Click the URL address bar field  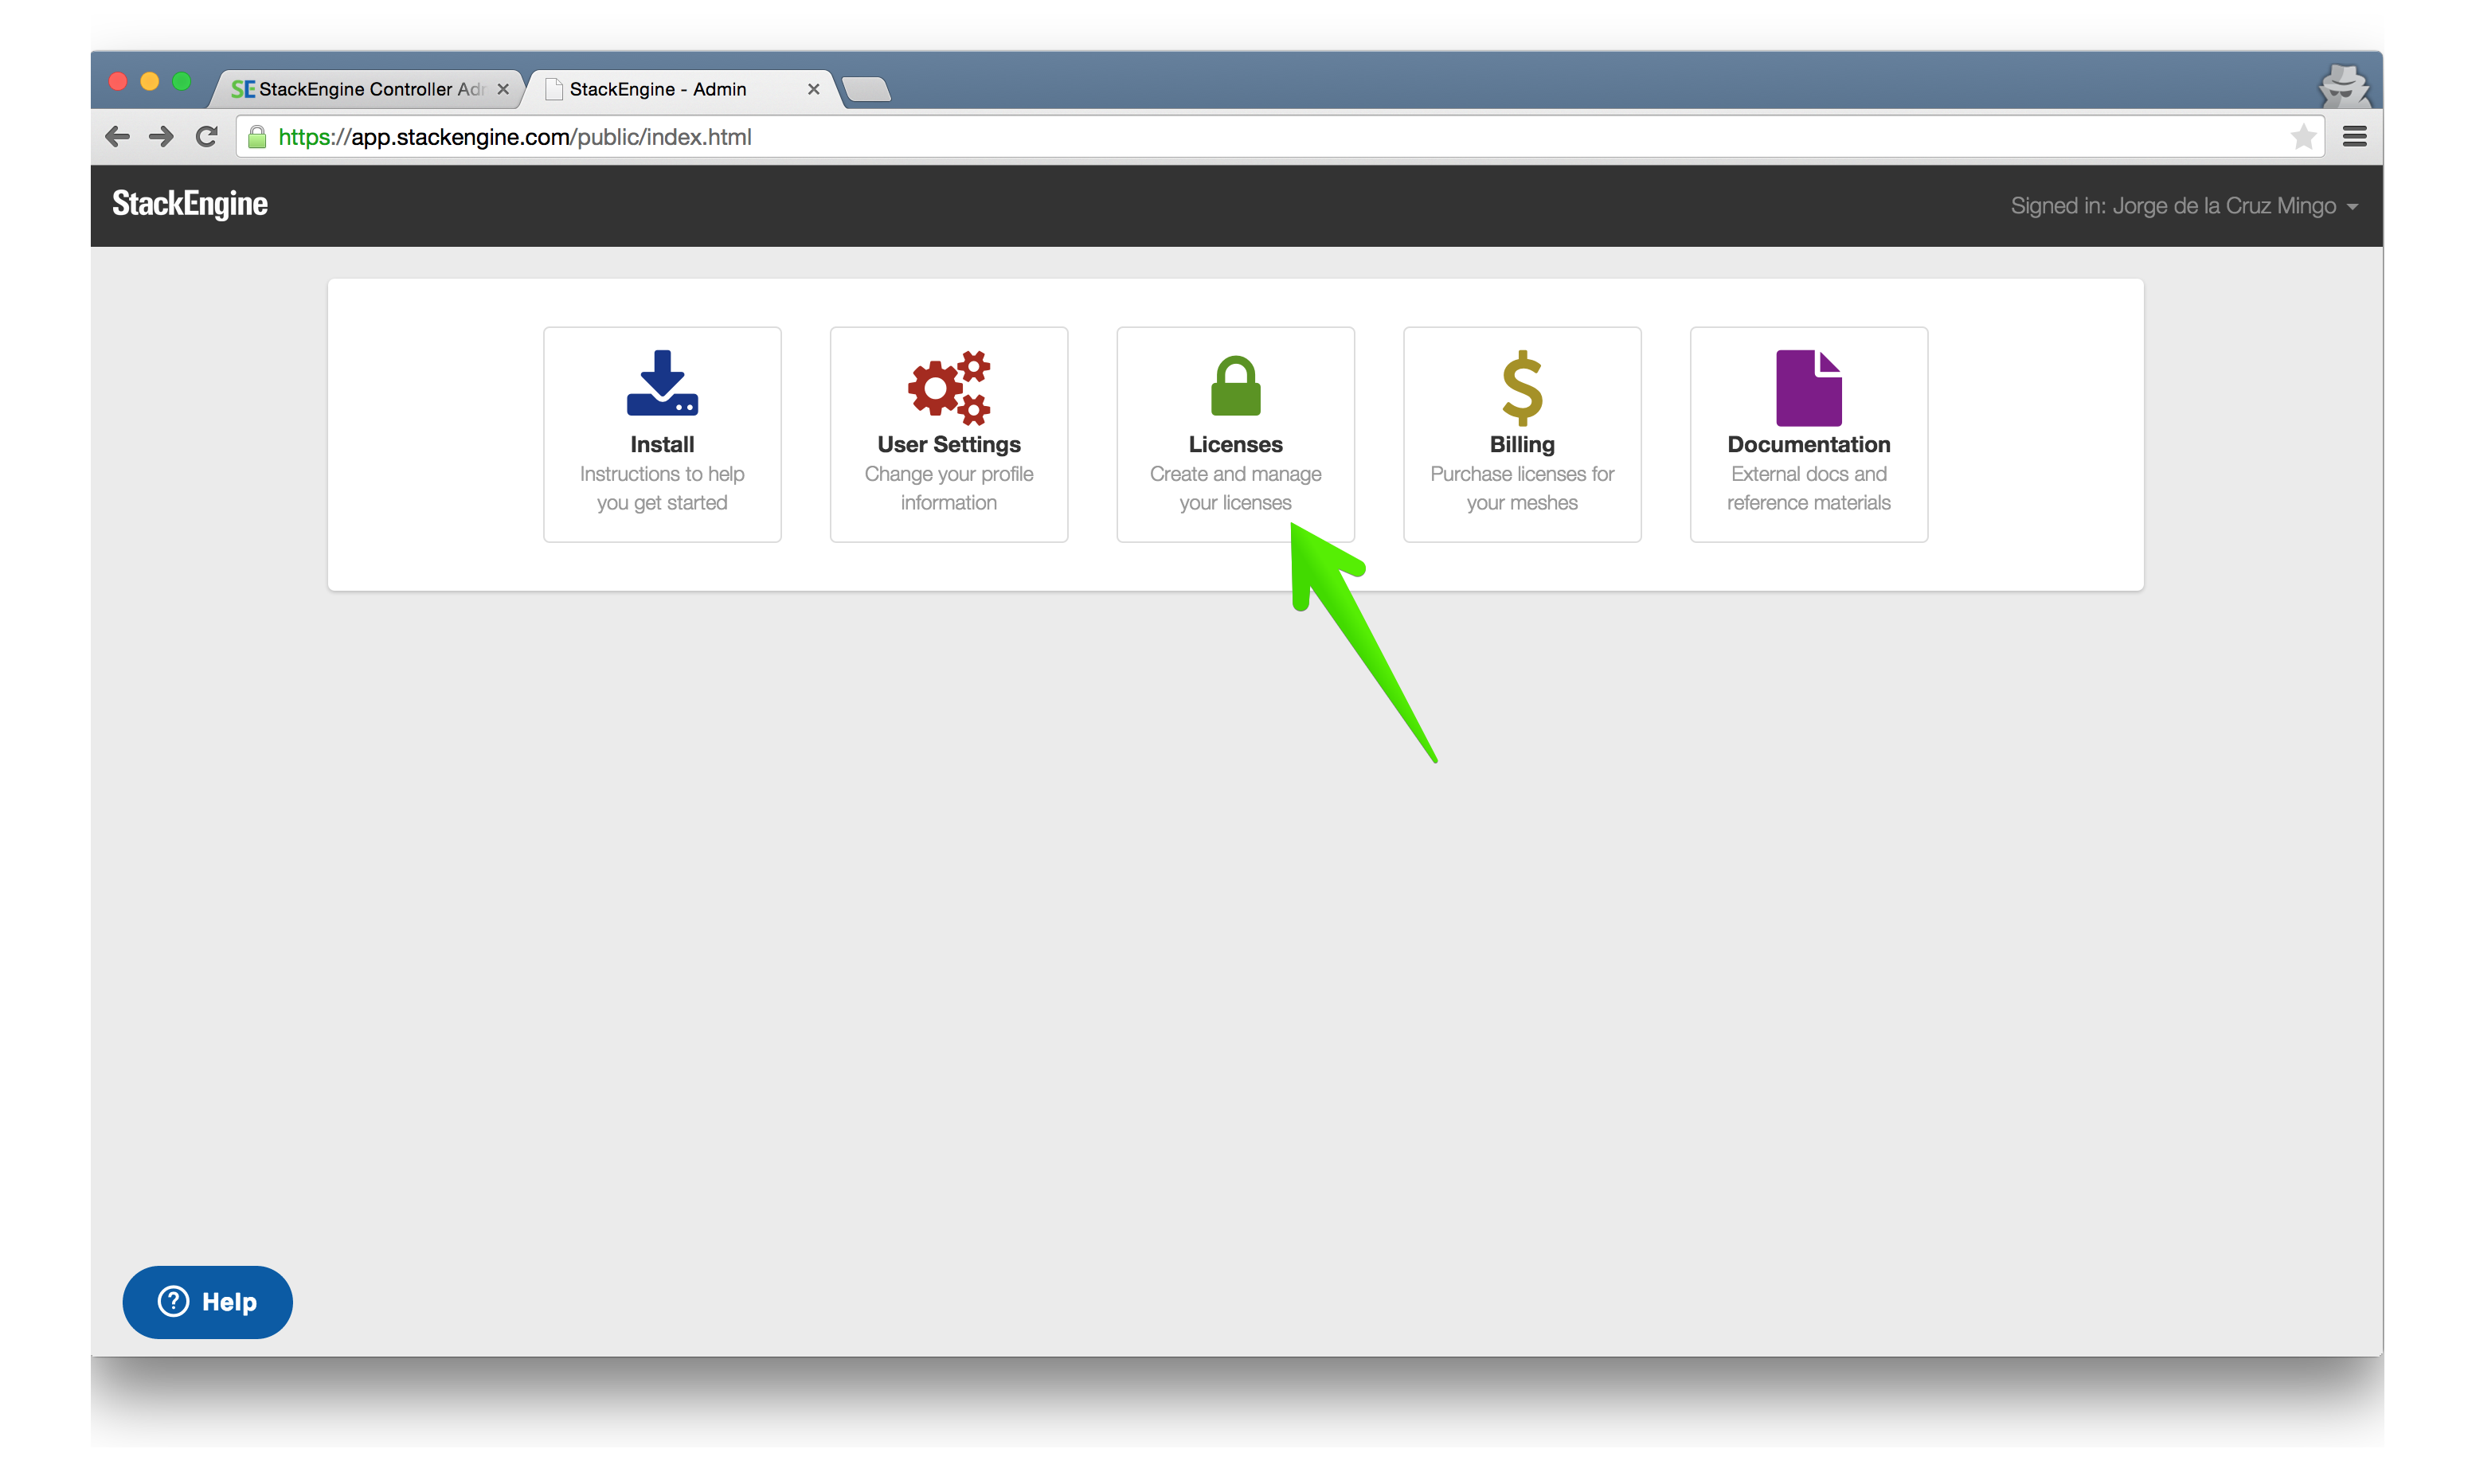click(1280, 137)
